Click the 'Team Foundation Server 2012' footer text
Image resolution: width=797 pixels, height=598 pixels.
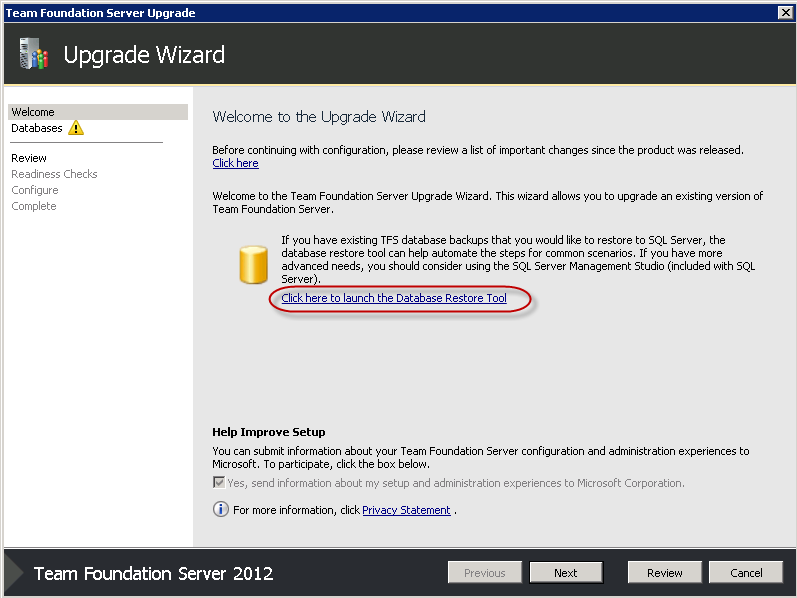pyautogui.click(x=154, y=574)
